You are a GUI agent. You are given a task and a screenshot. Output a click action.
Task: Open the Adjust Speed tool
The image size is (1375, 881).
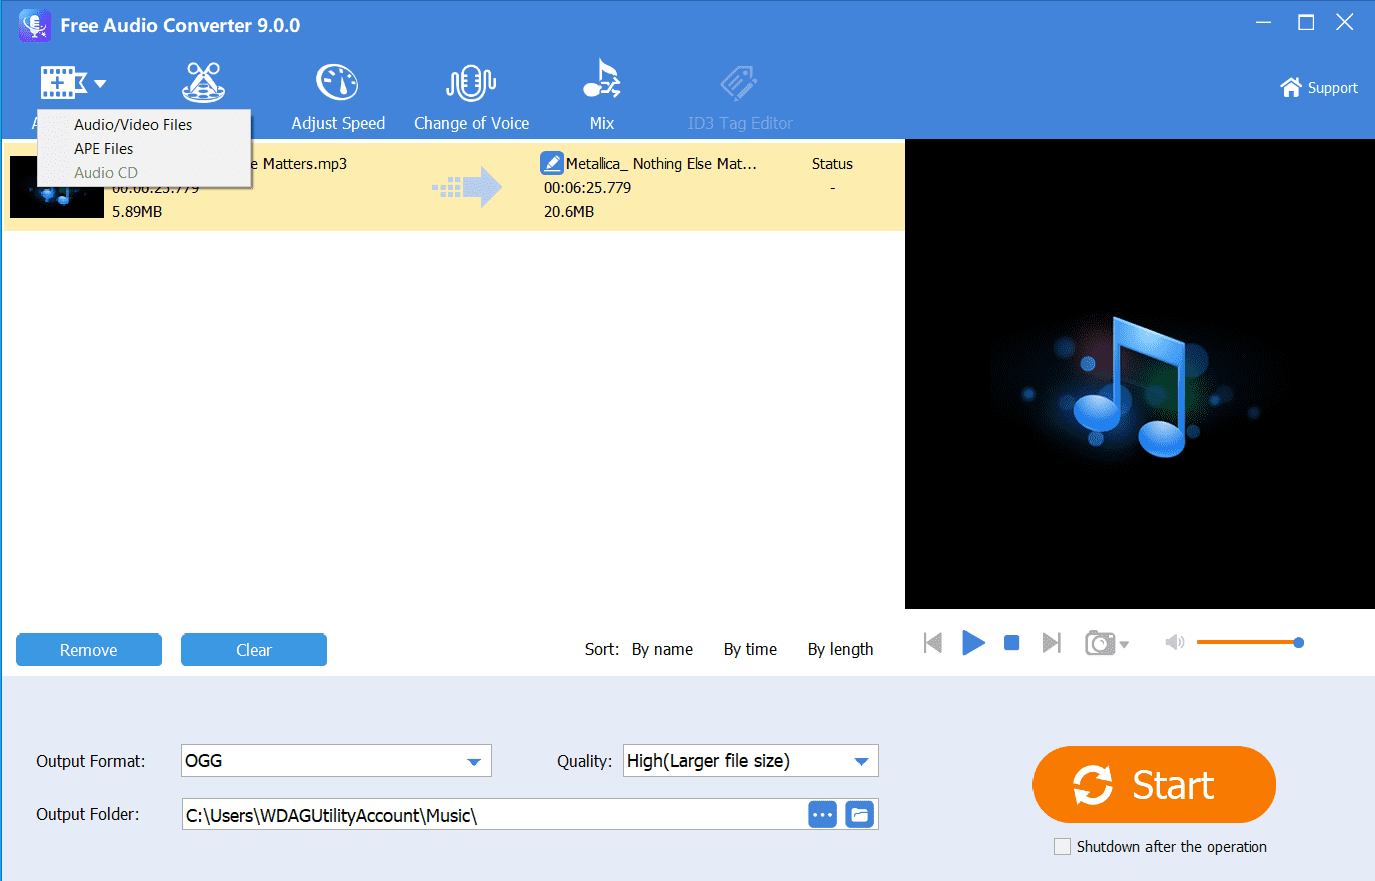[x=338, y=97]
